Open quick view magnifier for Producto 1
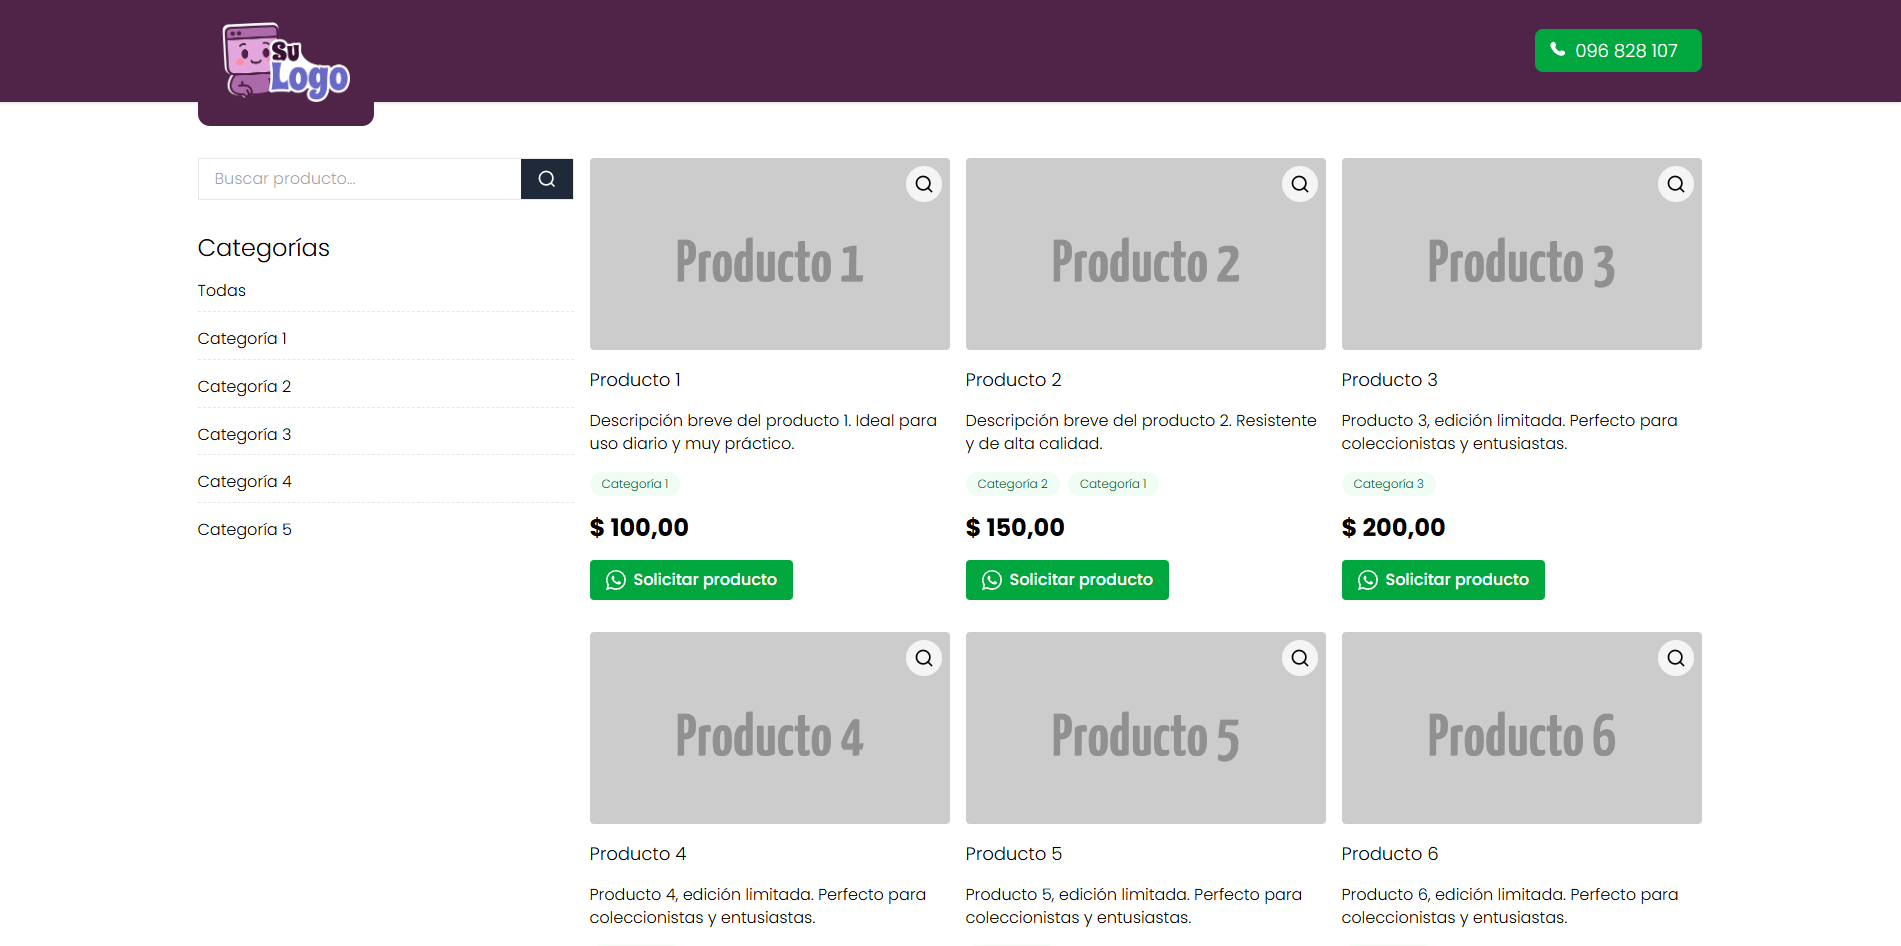Image resolution: width=1901 pixels, height=946 pixels. coord(923,183)
